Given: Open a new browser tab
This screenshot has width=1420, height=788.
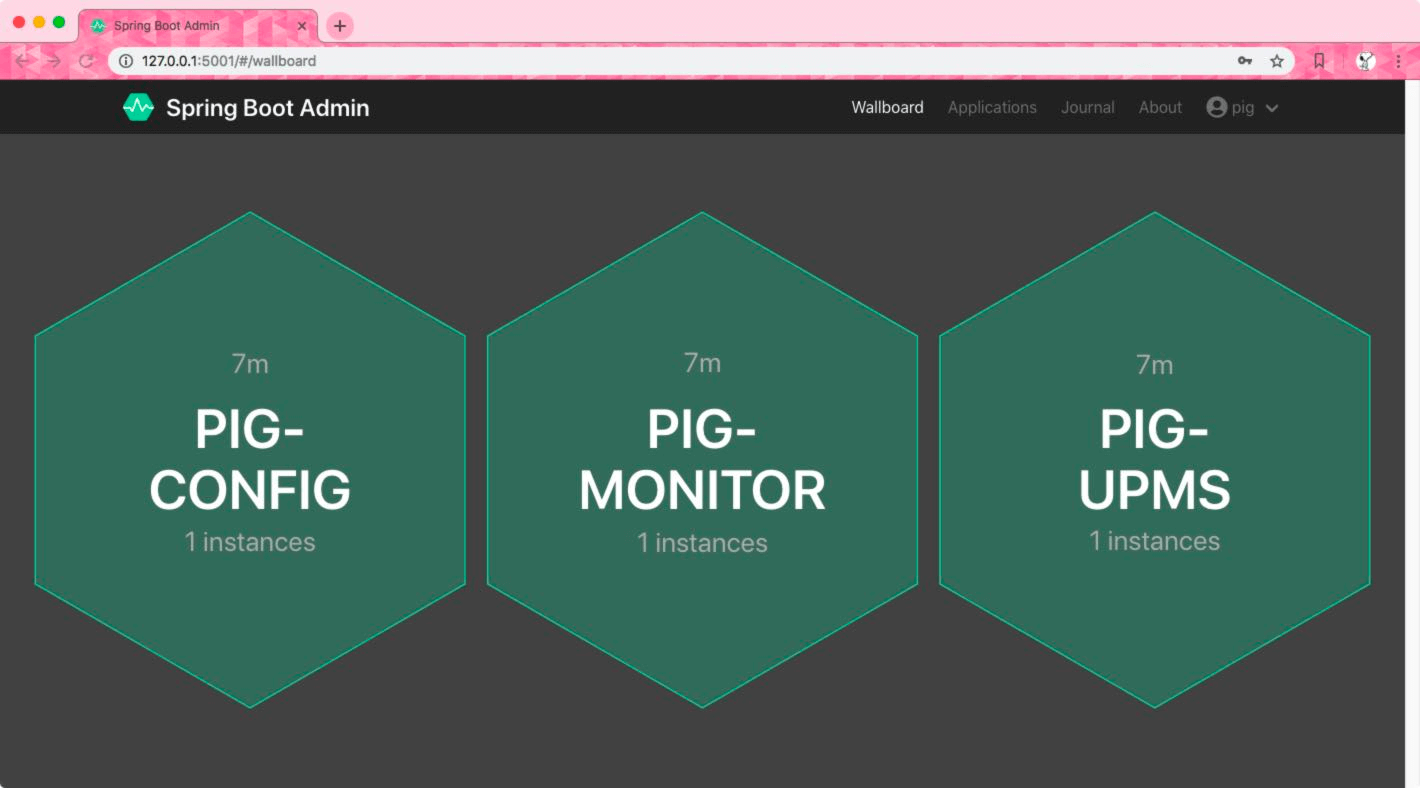Looking at the screenshot, I should [340, 26].
